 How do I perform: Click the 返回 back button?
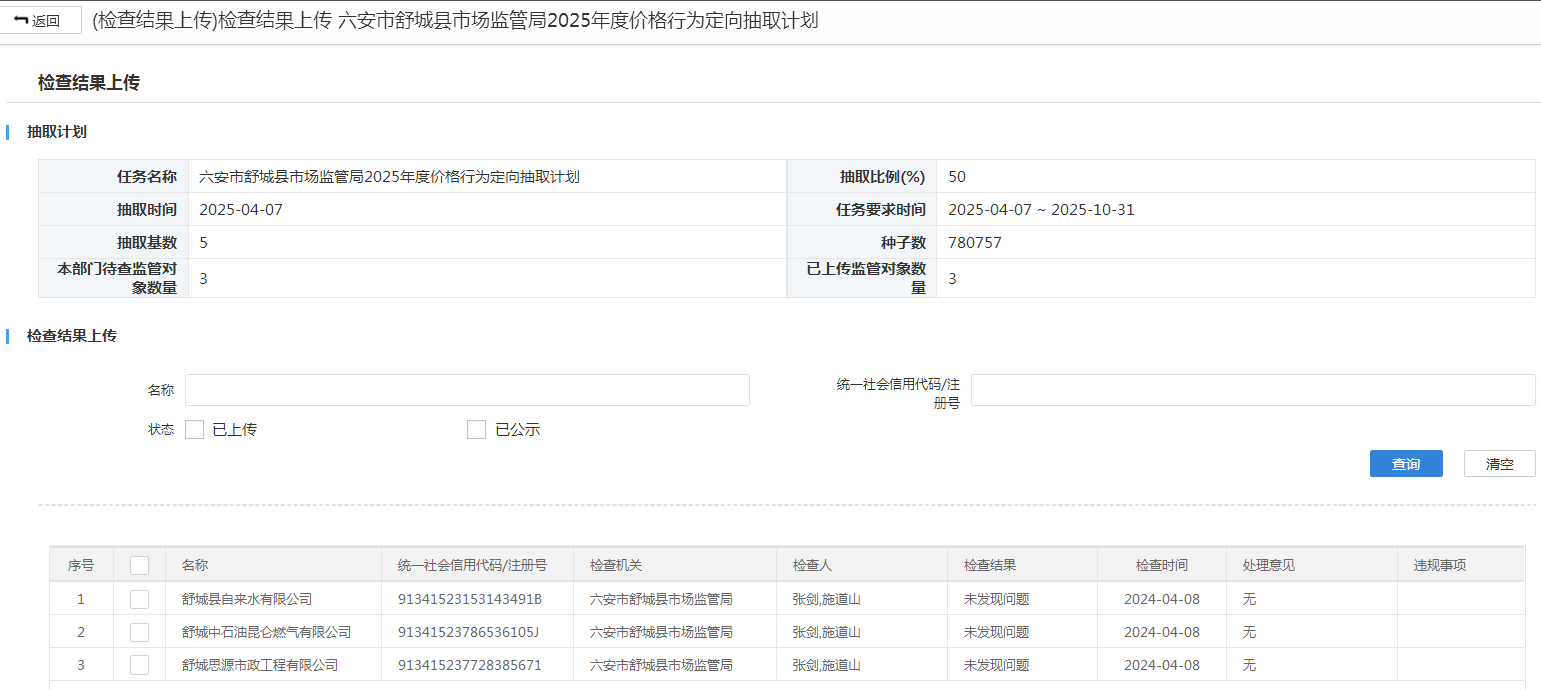point(38,20)
